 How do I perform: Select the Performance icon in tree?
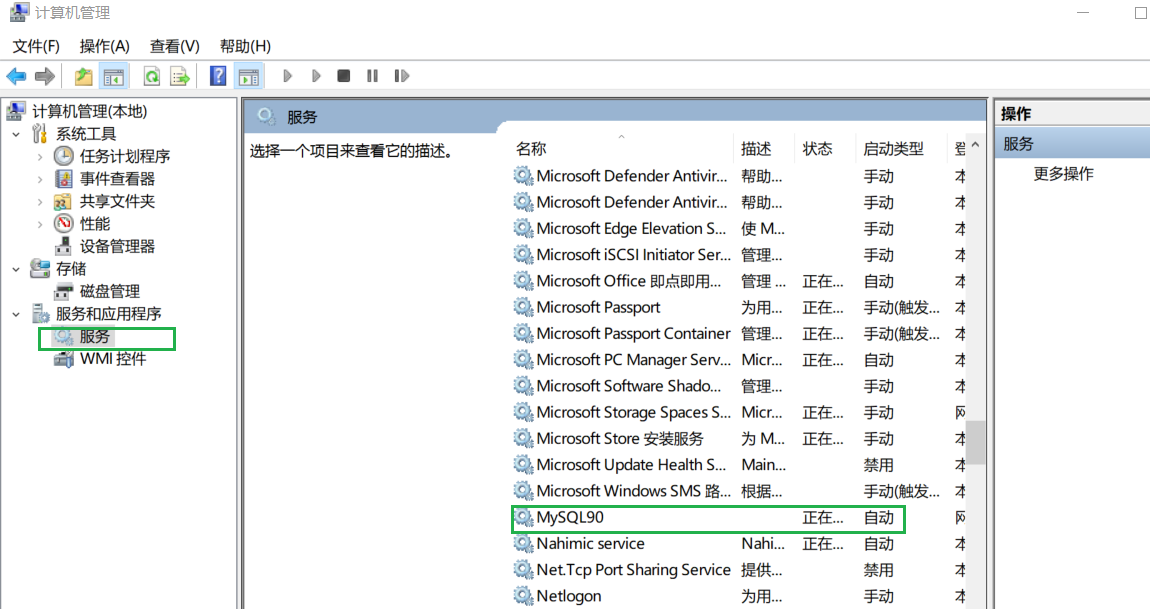[64, 223]
